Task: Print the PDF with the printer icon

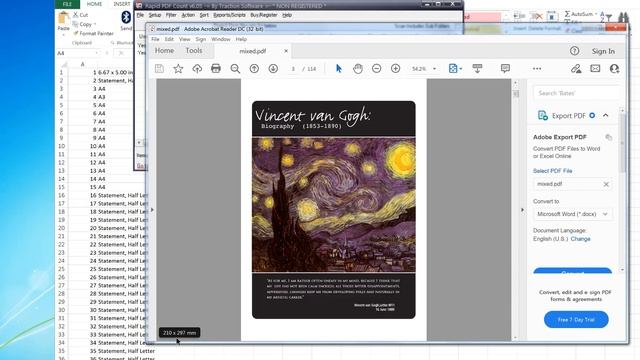Action: pos(216,69)
